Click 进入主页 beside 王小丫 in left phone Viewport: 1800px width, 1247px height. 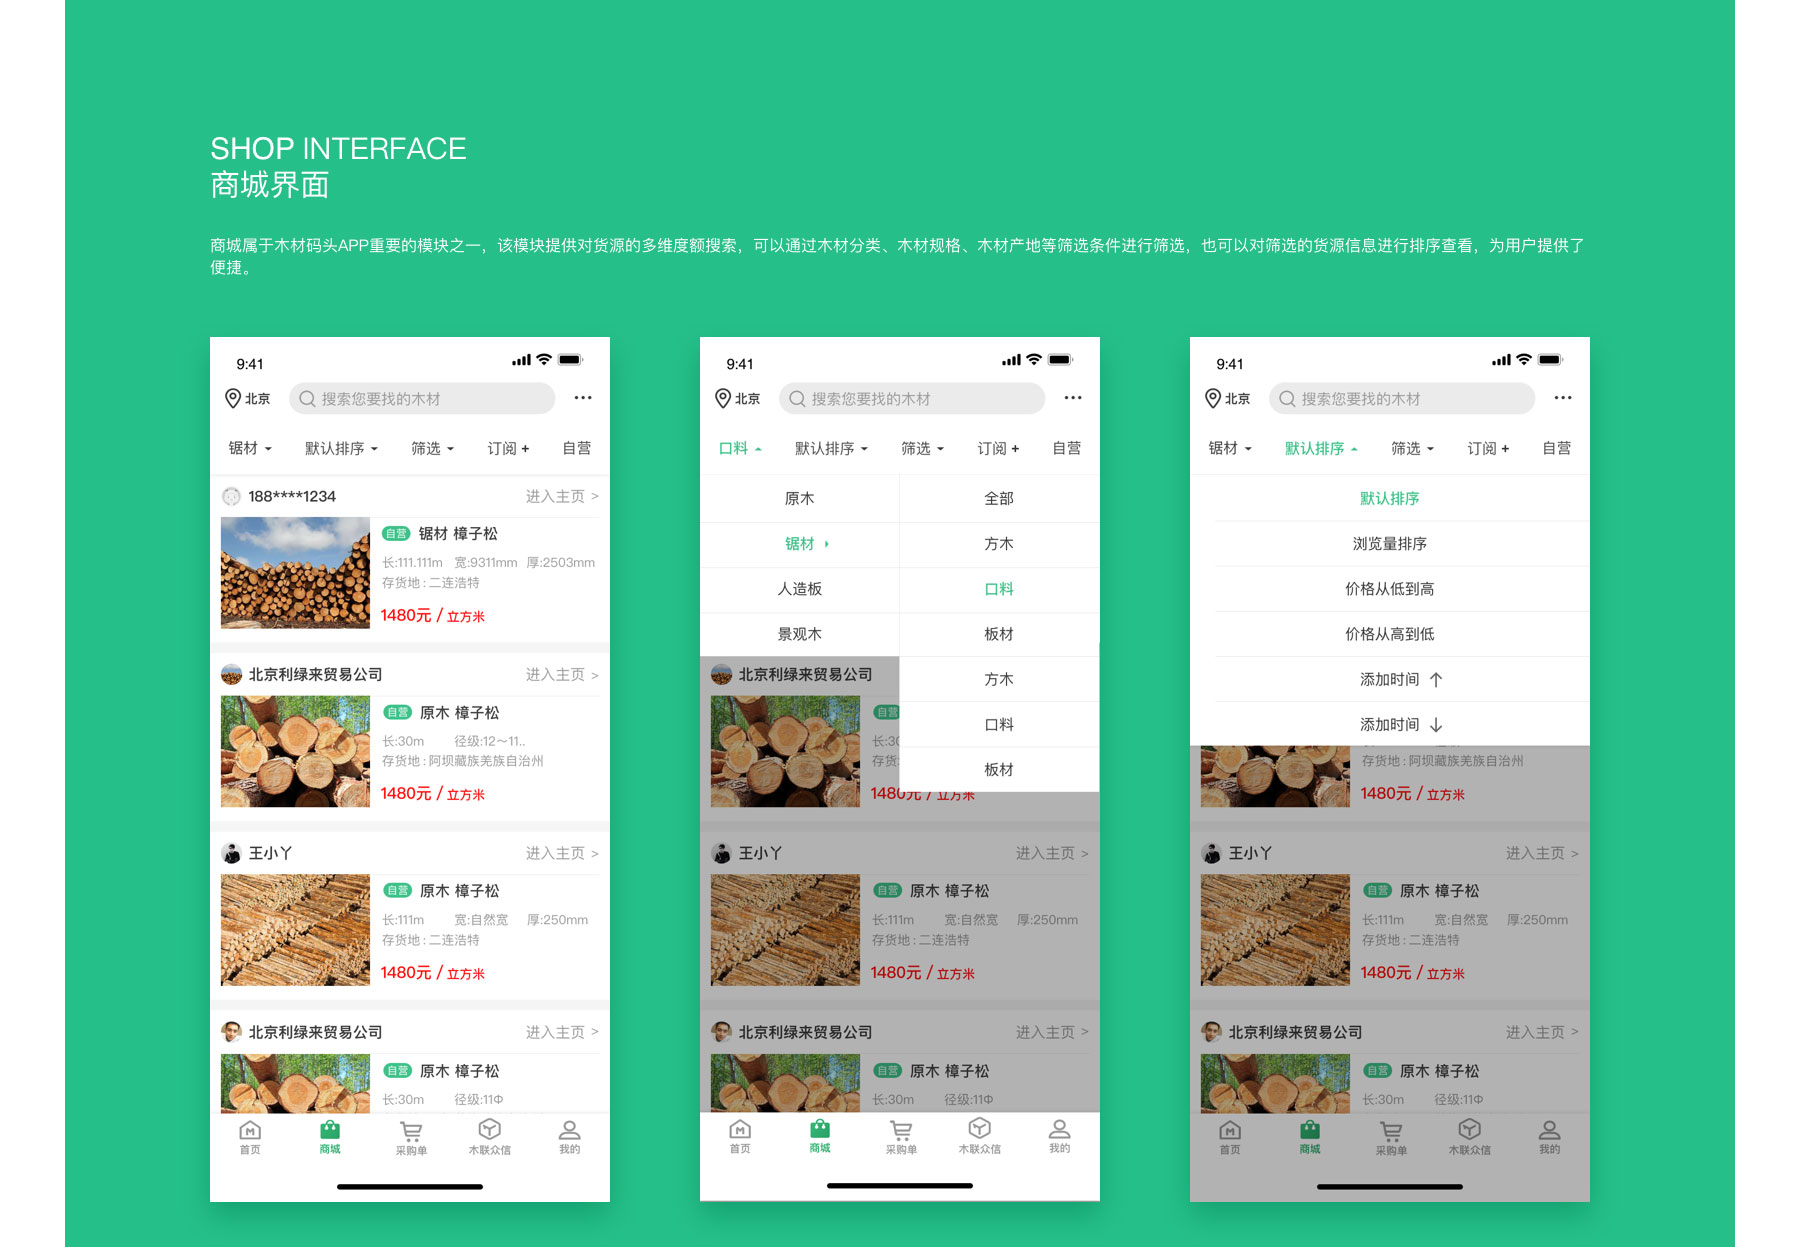click(562, 853)
